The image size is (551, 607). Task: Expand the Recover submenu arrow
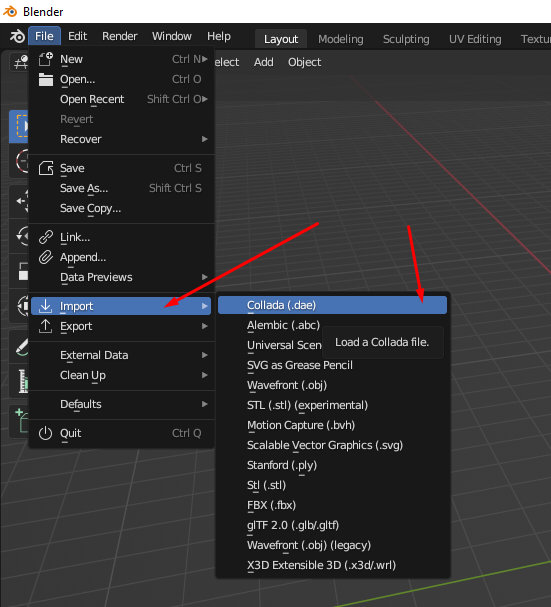pyautogui.click(x=204, y=139)
